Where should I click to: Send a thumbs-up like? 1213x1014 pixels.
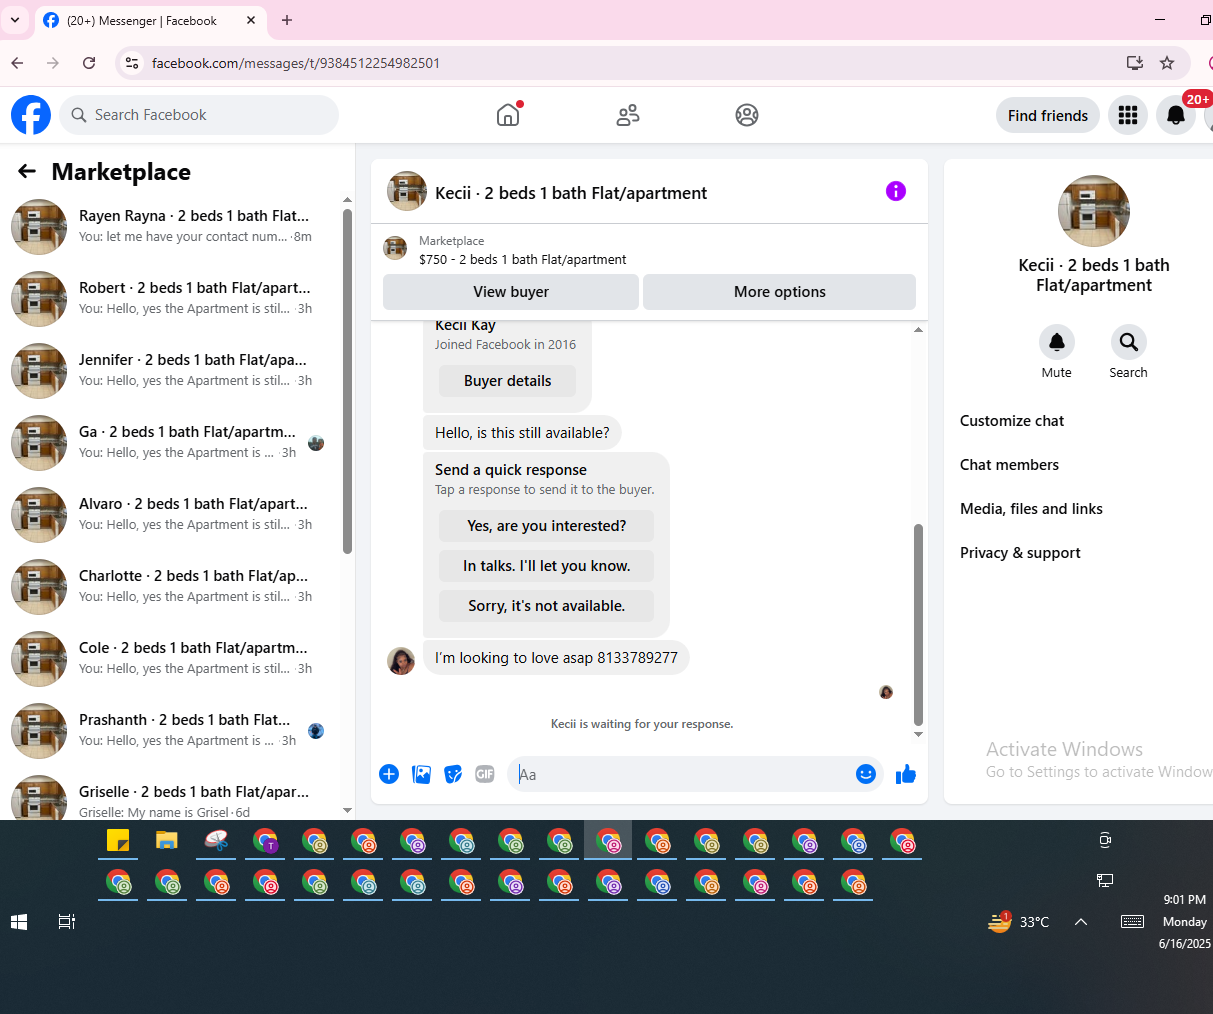click(906, 774)
